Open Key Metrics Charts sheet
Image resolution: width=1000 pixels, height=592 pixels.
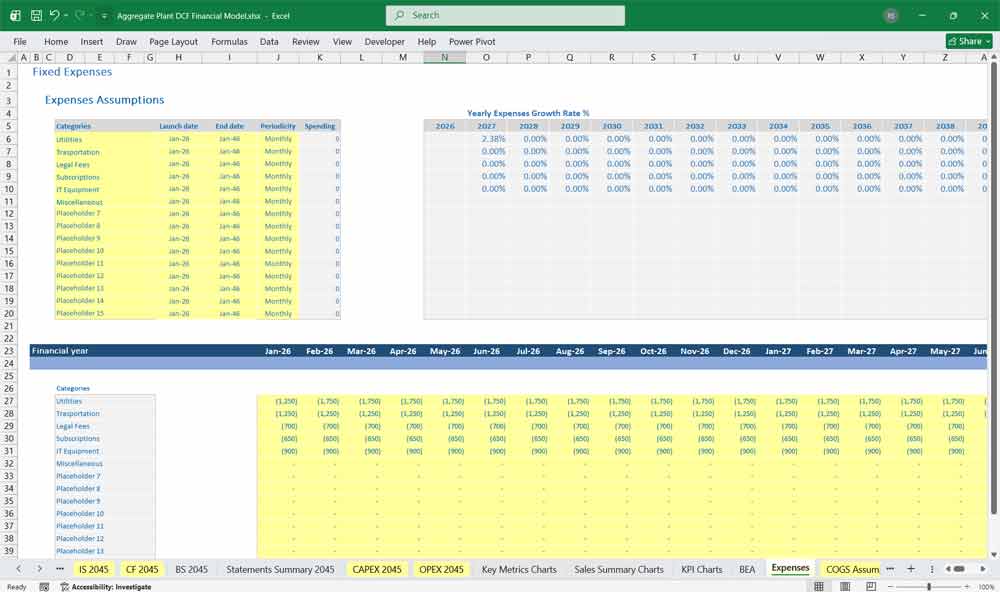tap(519, 569)
